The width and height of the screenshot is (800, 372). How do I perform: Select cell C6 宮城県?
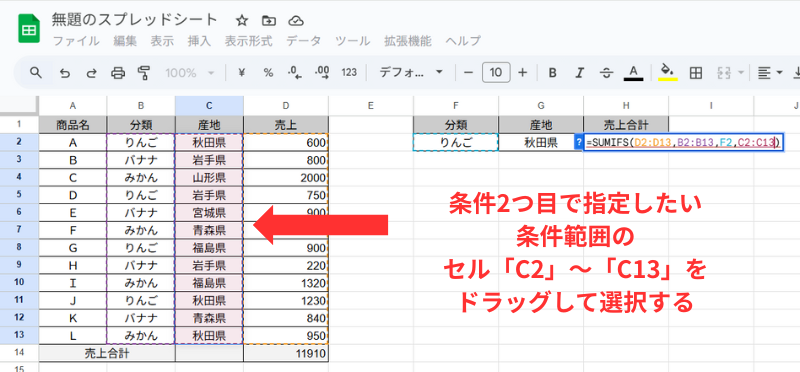[209, 213]
